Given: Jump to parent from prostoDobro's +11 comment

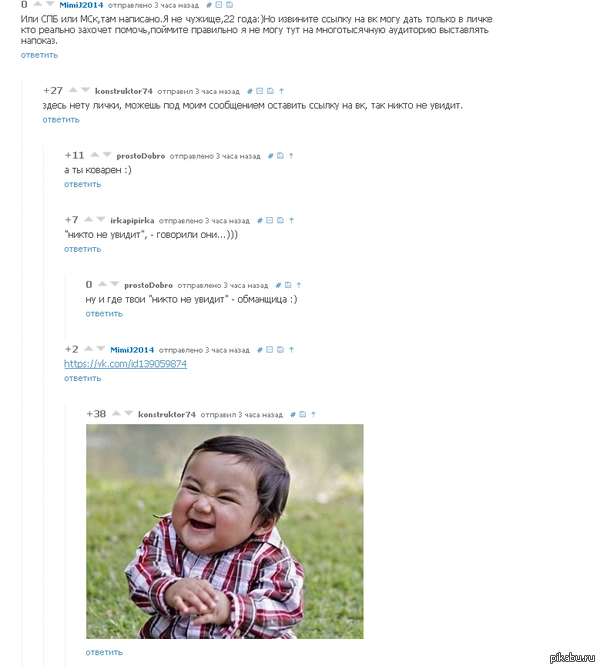Looking at the screenshot, I should click(x=291, y=156).
